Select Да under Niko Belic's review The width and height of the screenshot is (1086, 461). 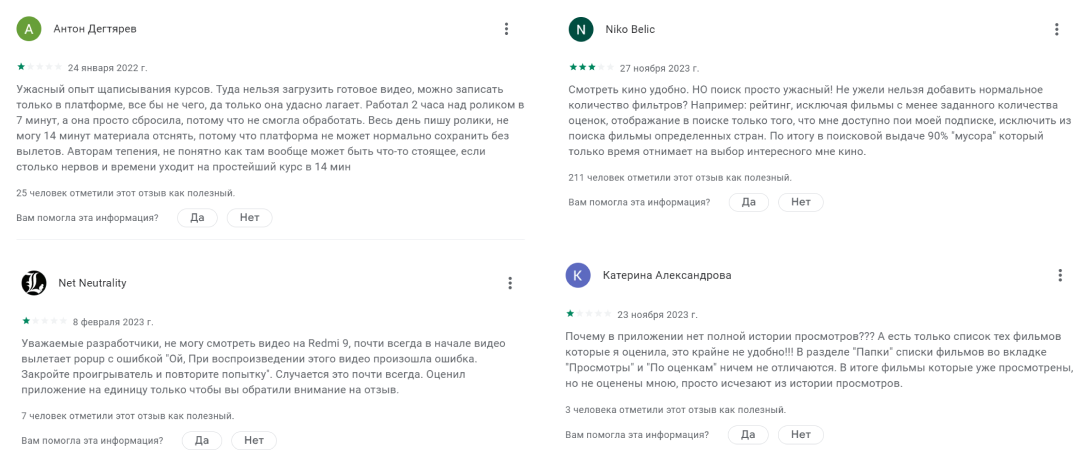click(748, 202)
